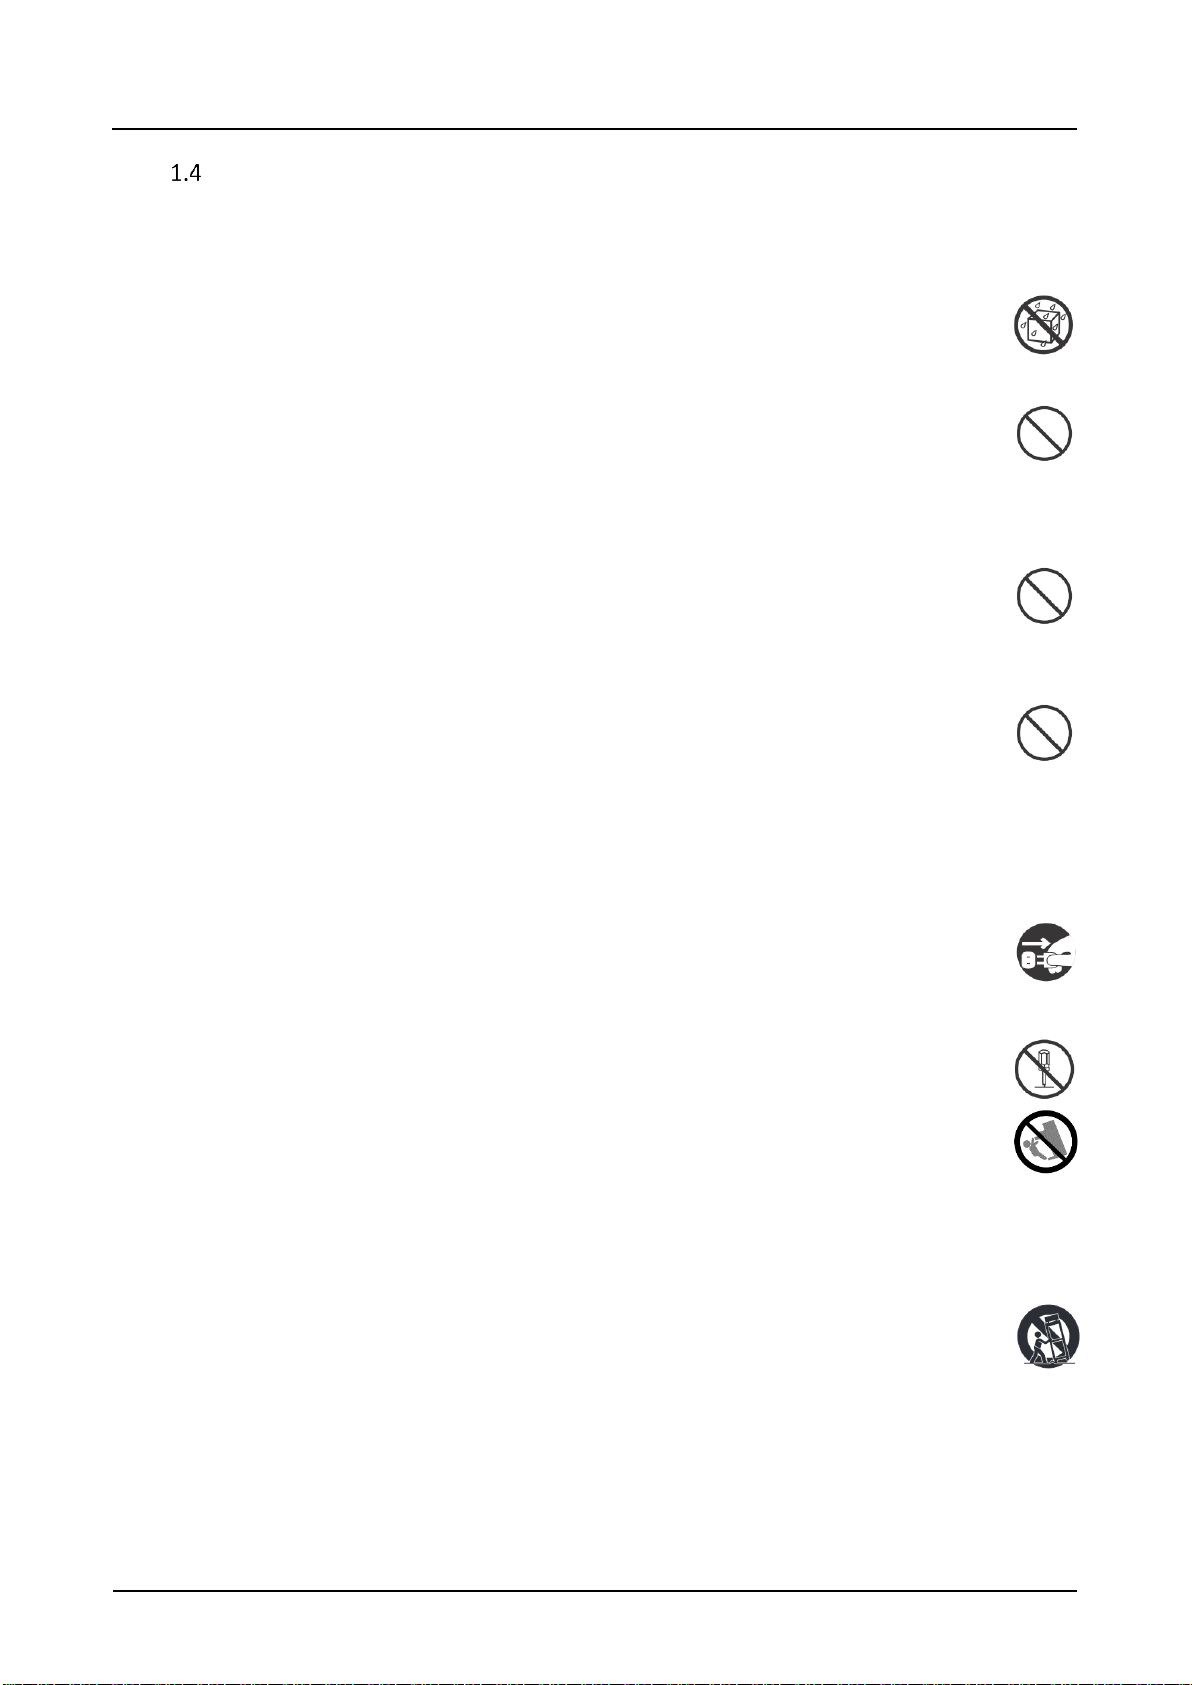1192x1685 pixels.
Task: Click the hand gripping the plug
Action: 1062,957
